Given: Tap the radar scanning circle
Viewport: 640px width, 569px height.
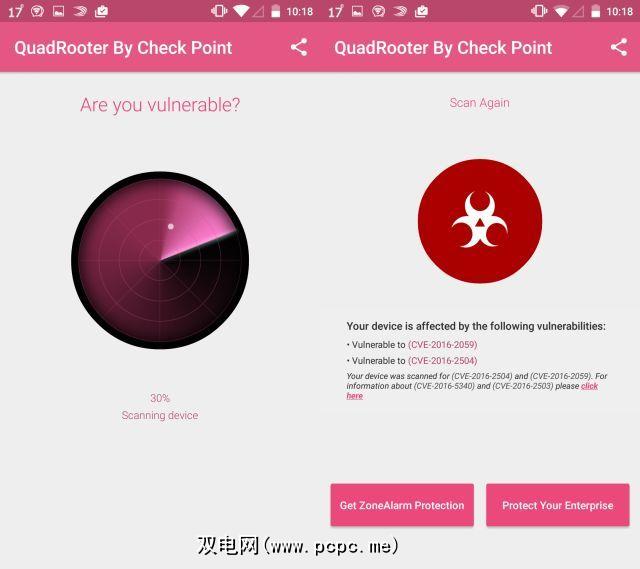Looking at the screenshot, I should (x=160, y=260).
